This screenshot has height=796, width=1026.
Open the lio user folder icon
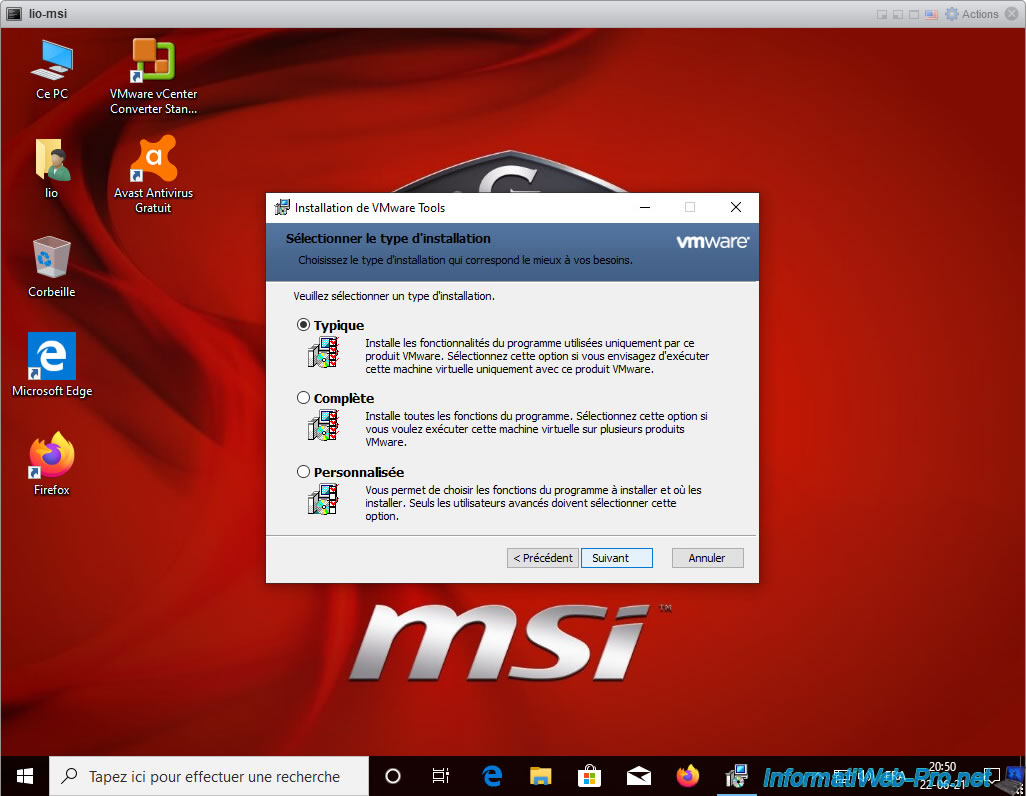[52, 168]
